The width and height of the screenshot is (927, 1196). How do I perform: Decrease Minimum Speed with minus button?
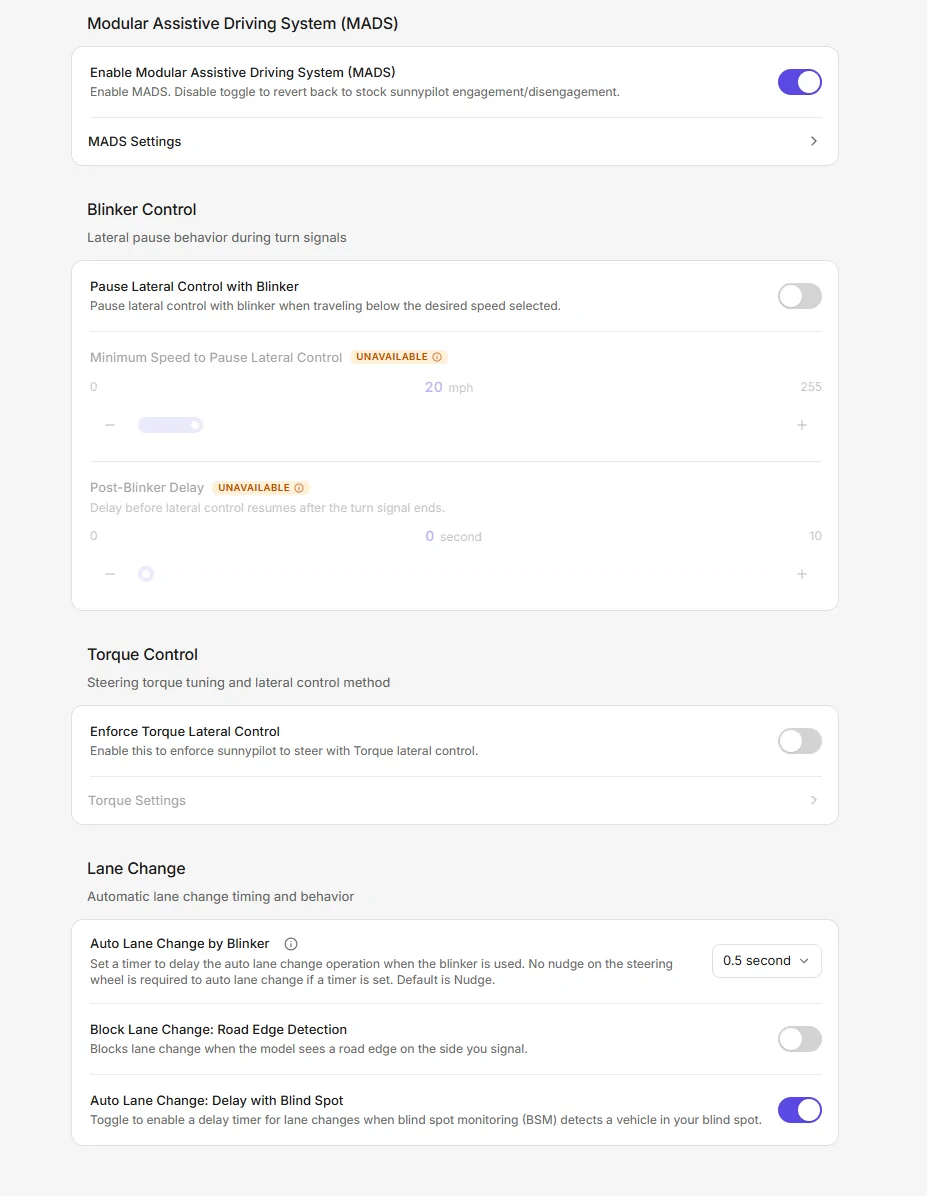[110, 425]
